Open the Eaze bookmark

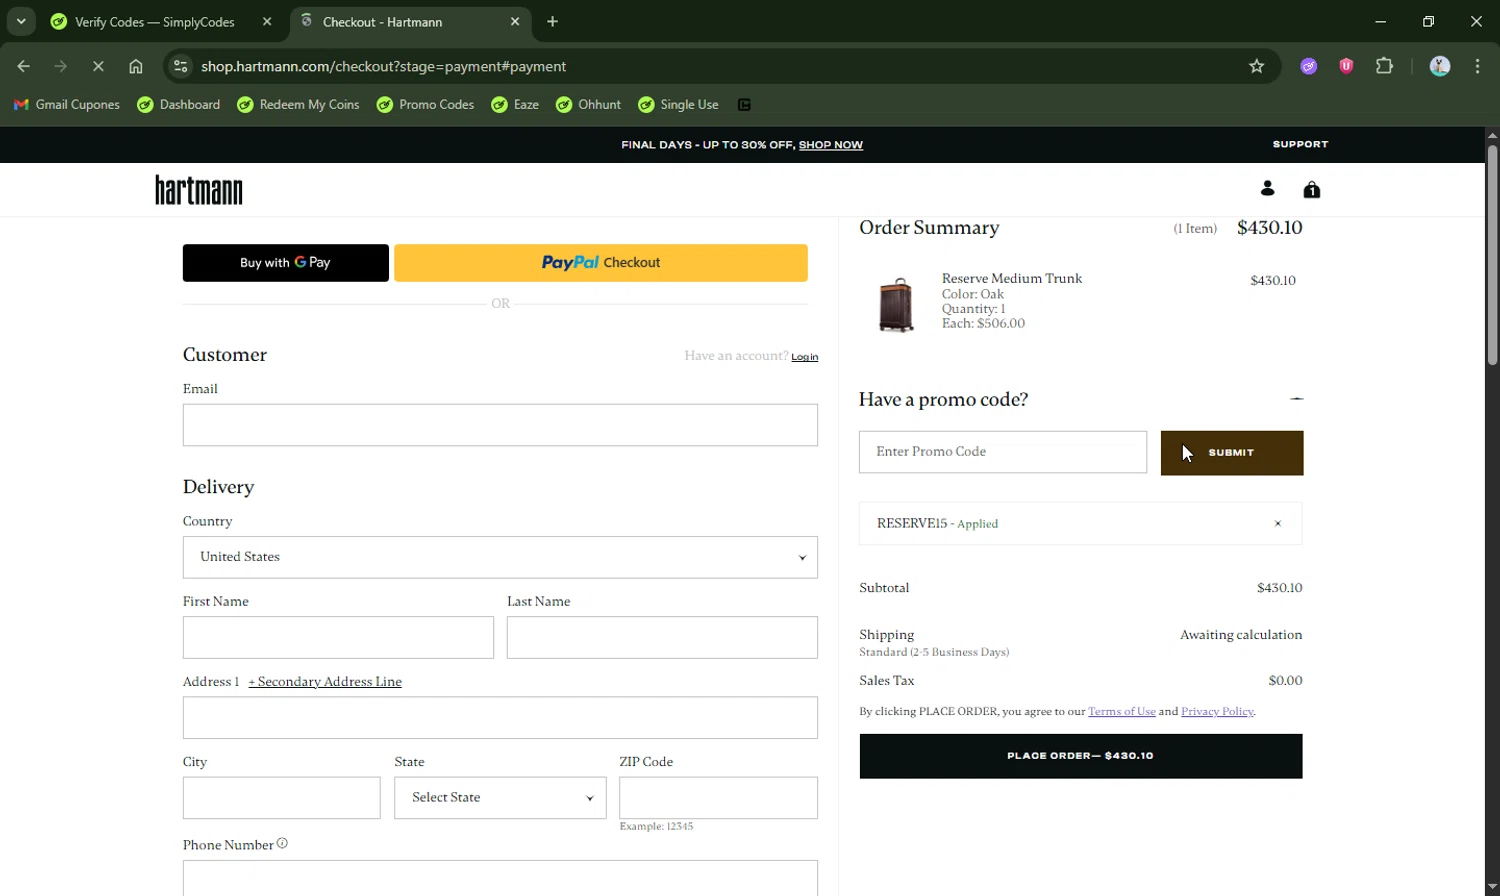(515, 104)
